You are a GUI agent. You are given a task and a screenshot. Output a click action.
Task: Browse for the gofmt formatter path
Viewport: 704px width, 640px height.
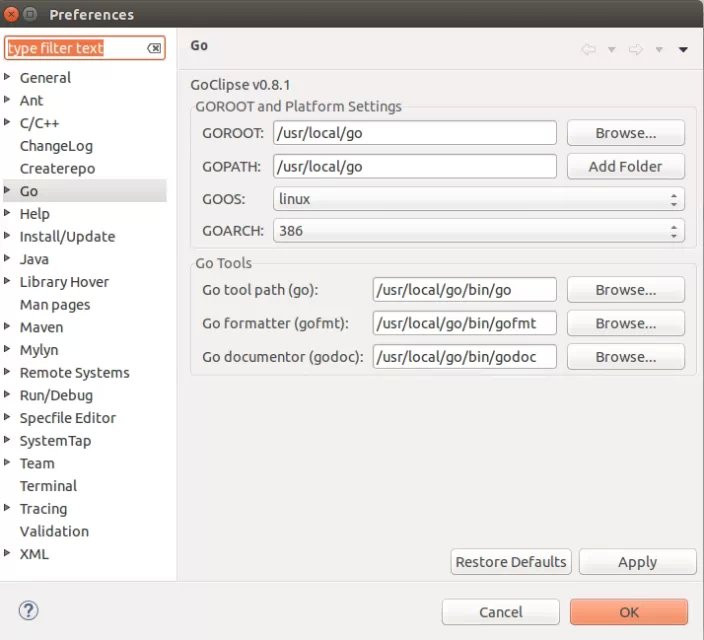coord(625,323)
